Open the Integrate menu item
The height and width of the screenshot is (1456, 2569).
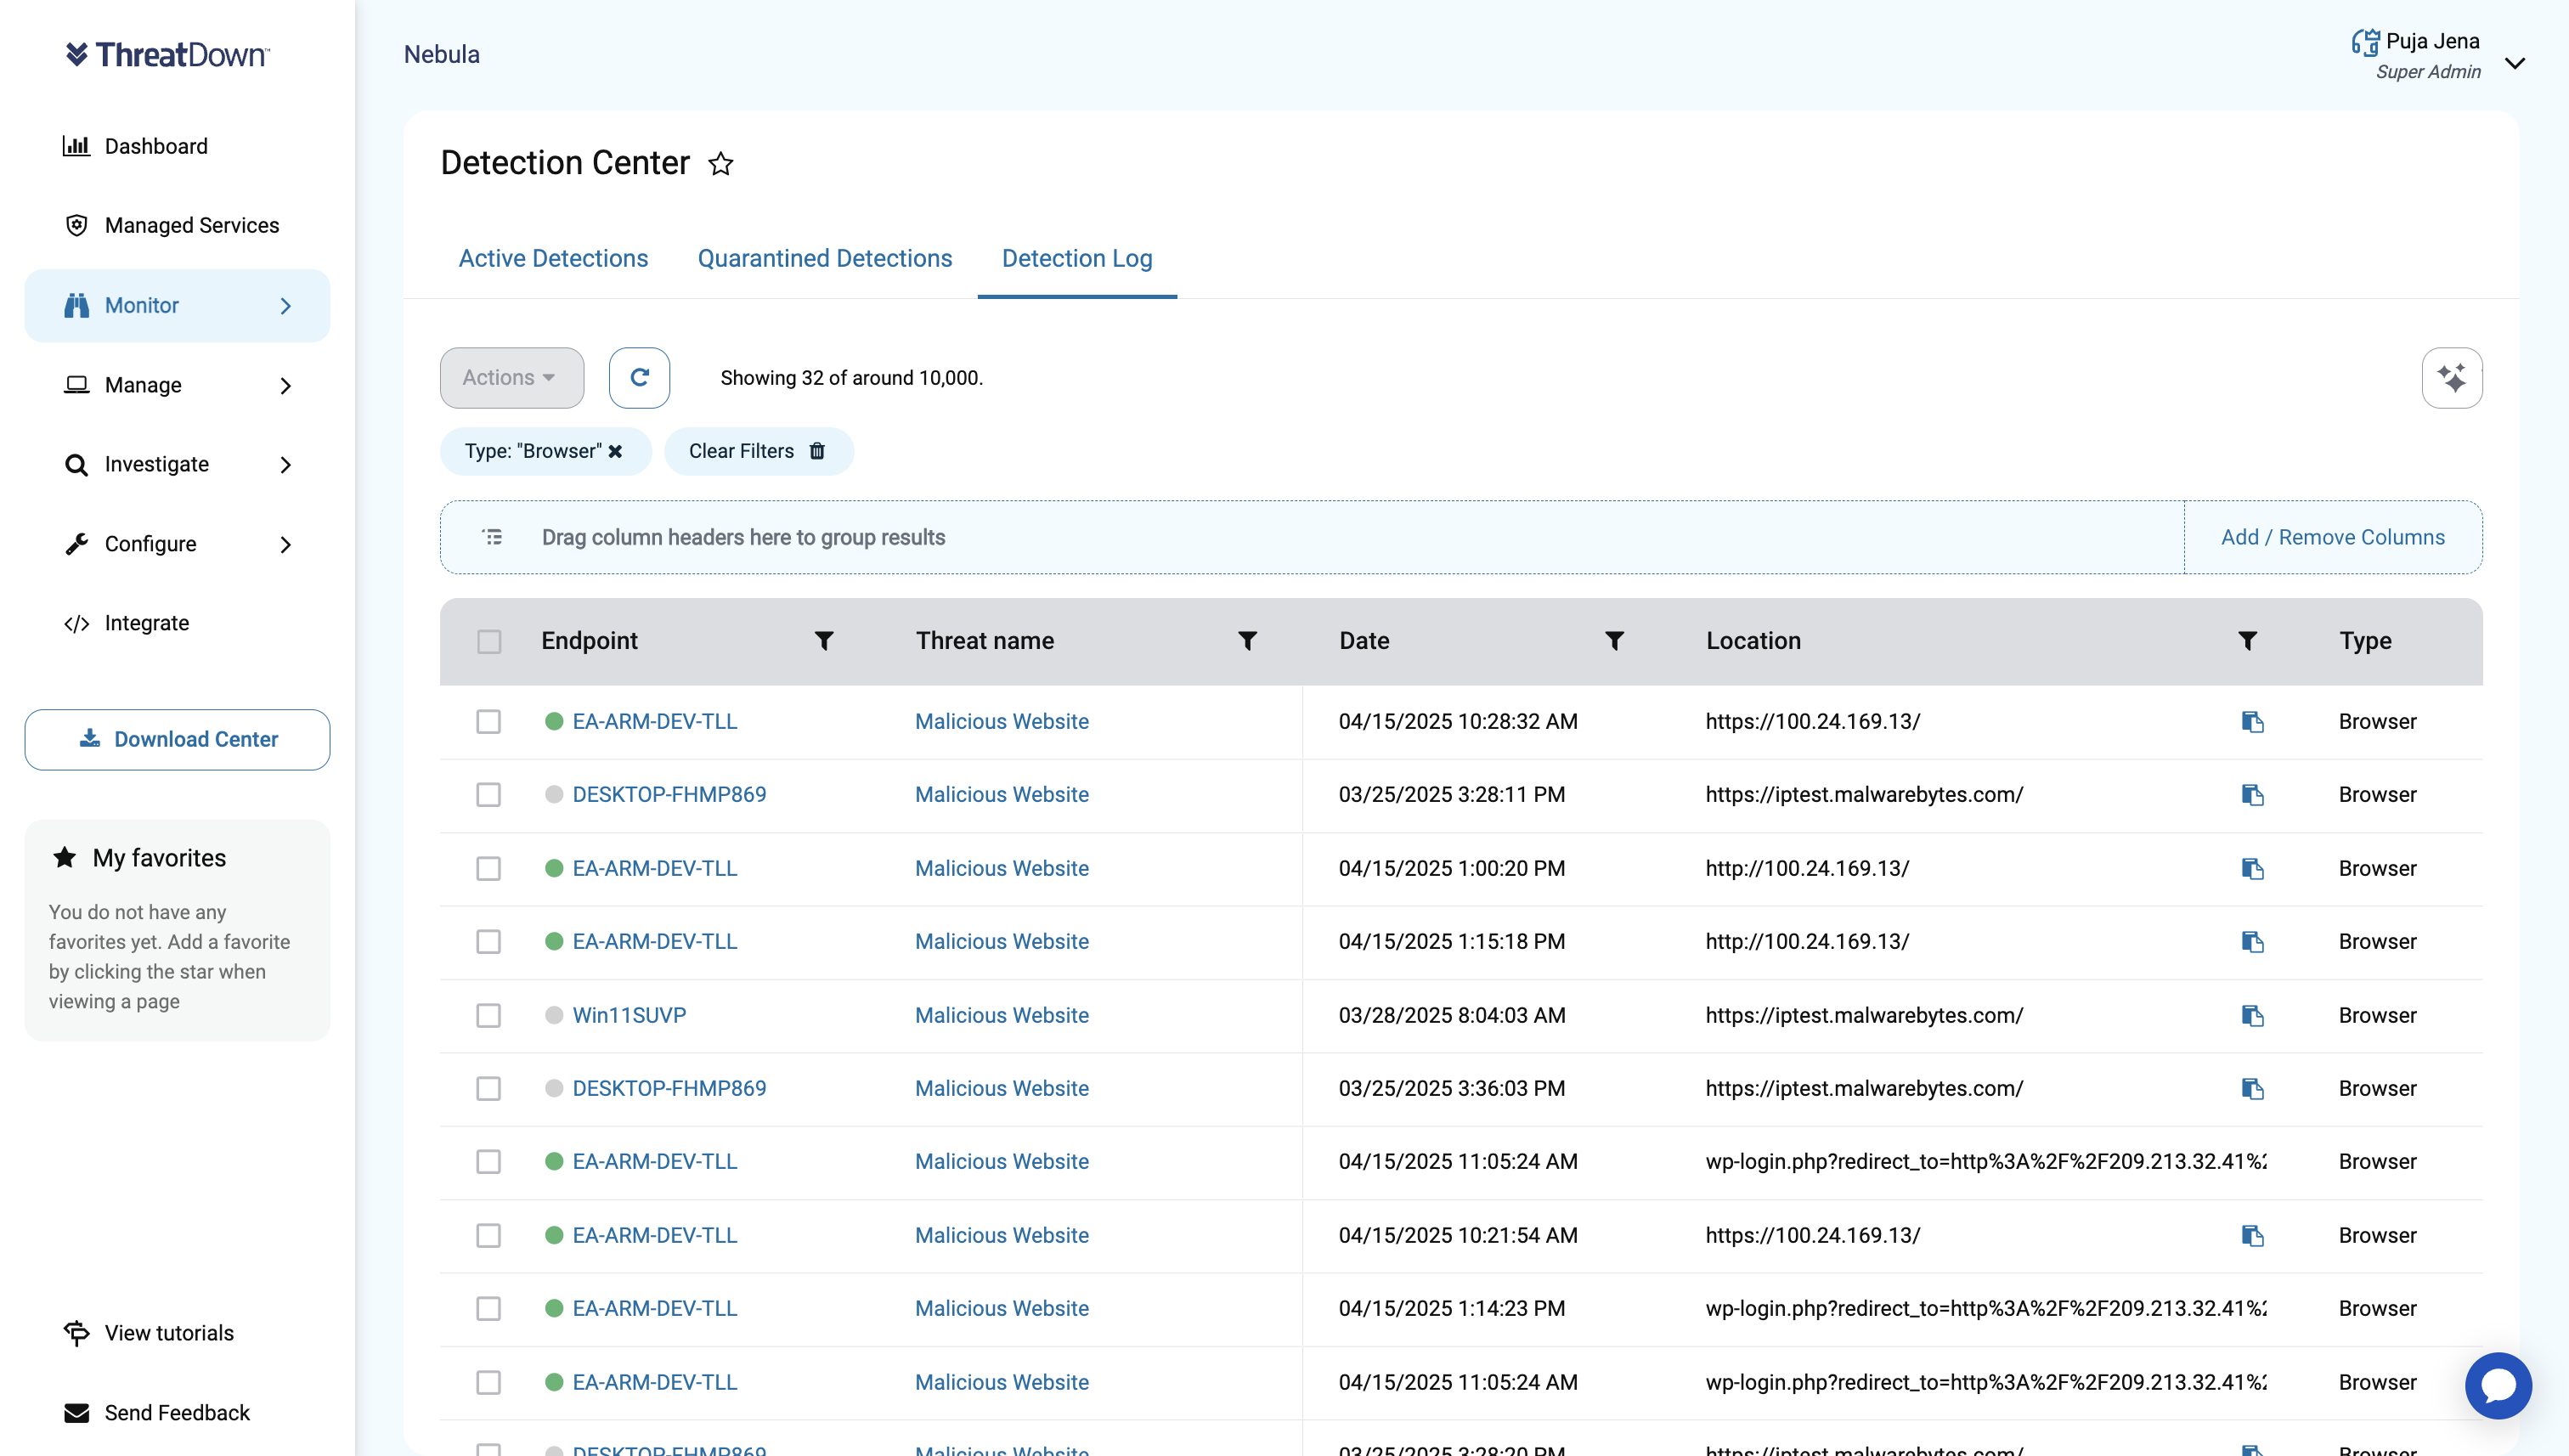click(x=146, y=623)
